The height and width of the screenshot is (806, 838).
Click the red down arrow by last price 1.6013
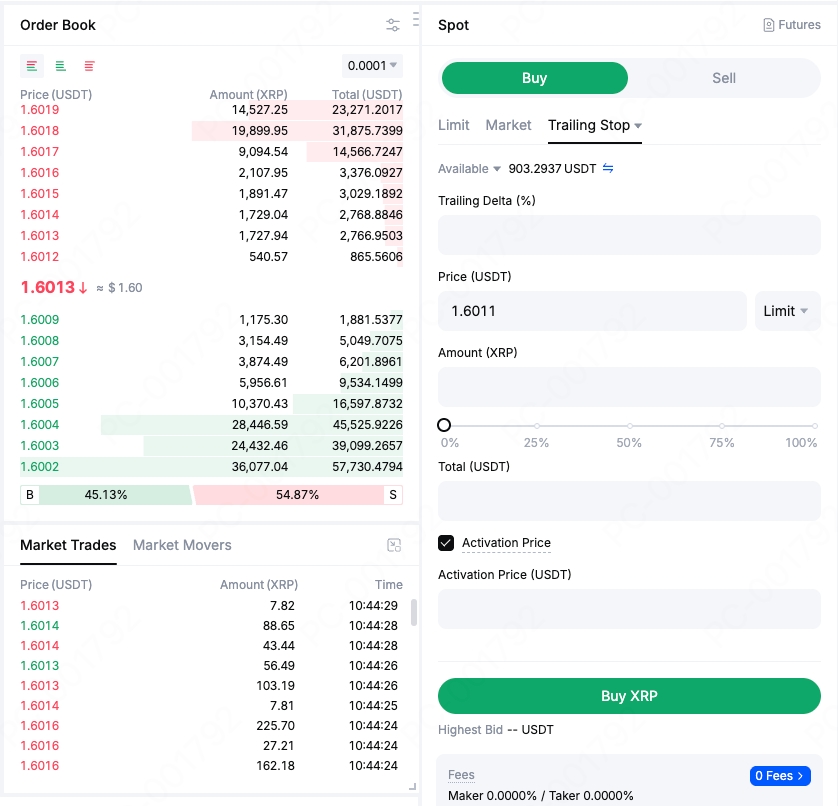83,288
